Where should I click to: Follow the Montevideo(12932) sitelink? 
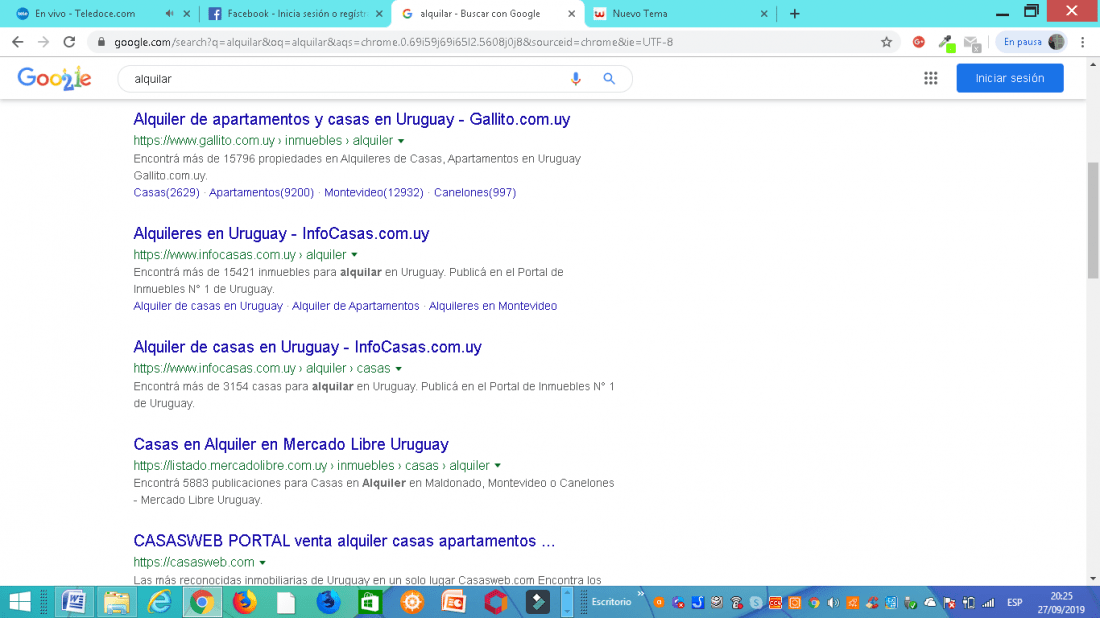pos(374,192)
